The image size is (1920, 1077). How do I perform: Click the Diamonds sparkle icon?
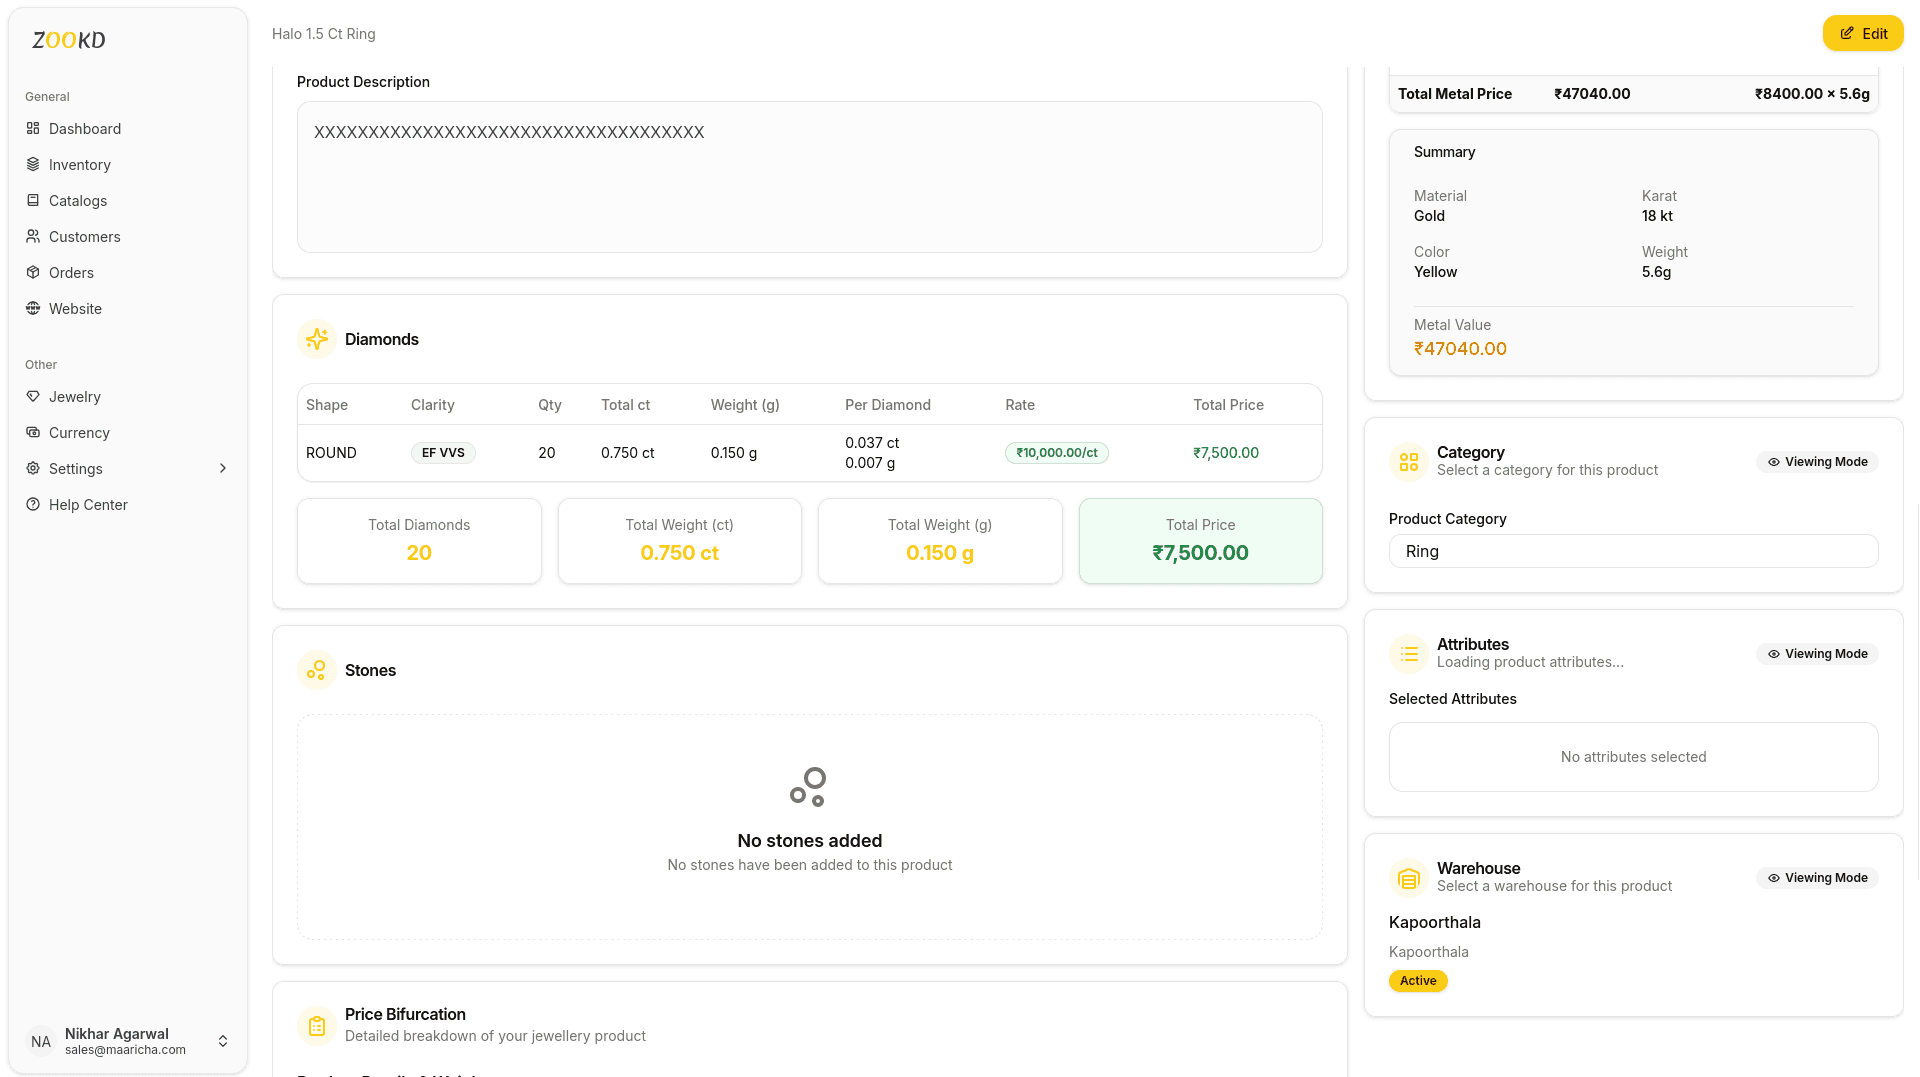317,340
